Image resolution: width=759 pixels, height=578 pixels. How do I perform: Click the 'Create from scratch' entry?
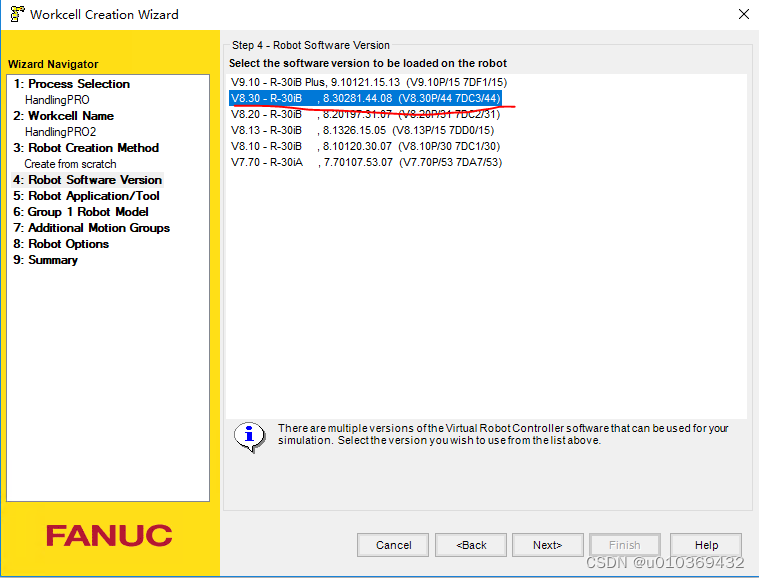tap(71, 164)
